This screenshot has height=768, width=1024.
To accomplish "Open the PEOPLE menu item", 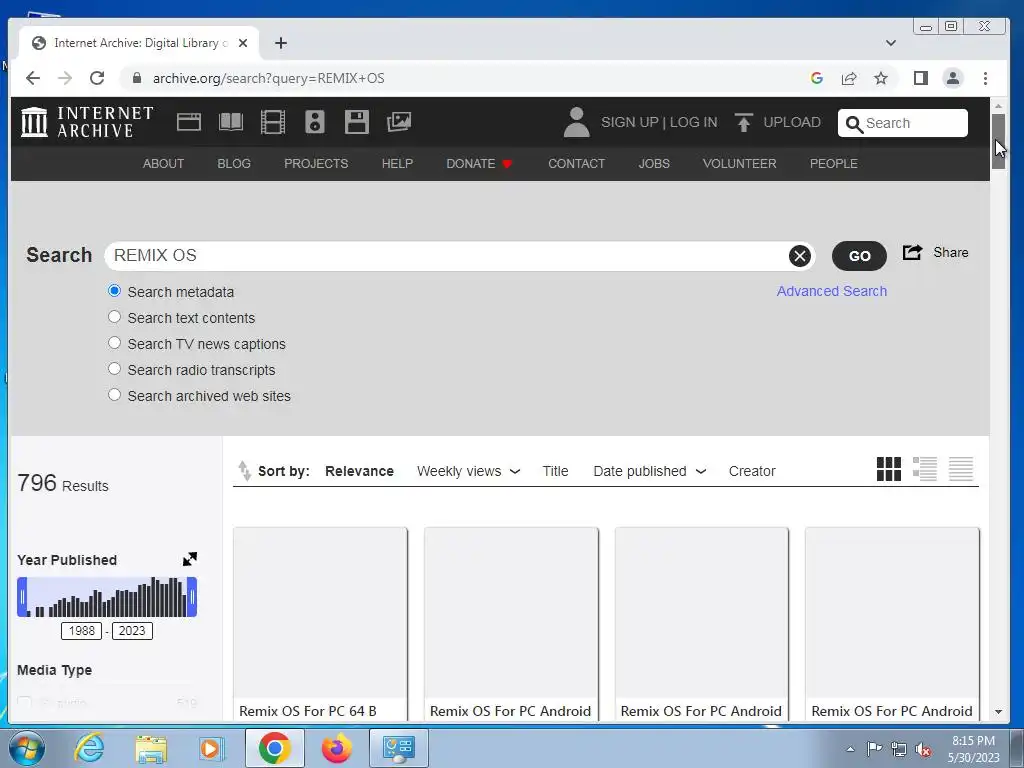I will click(x=833, y=164).
